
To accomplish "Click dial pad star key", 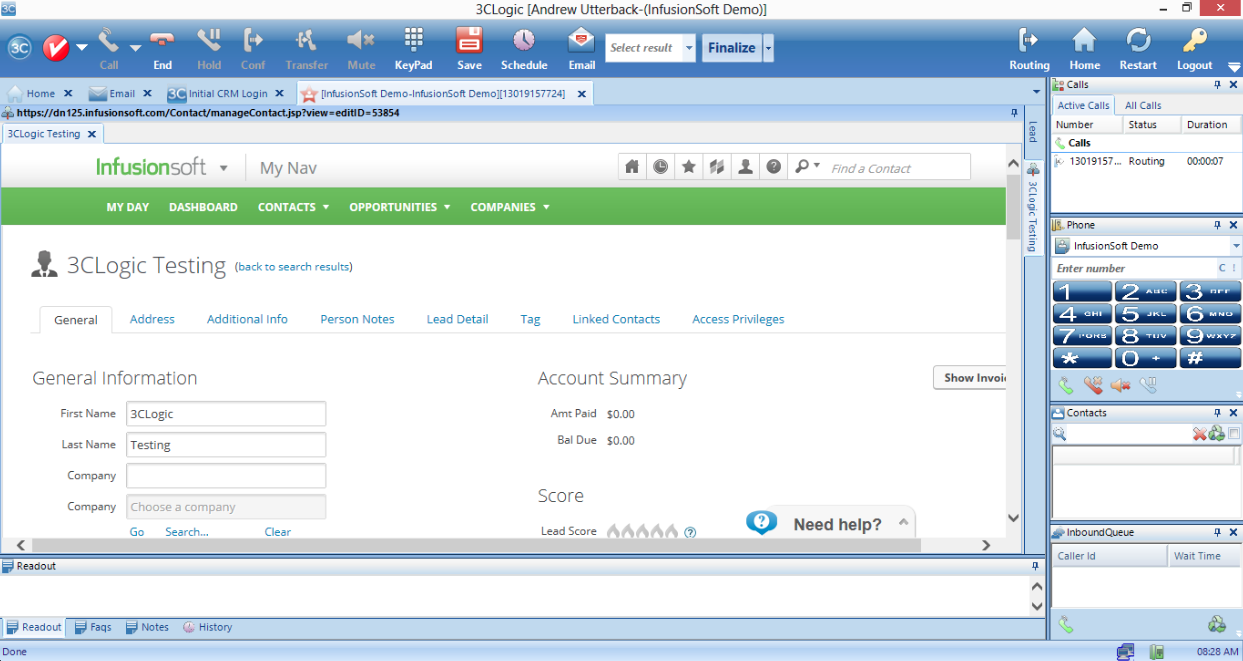I will tap(1082, 358).
